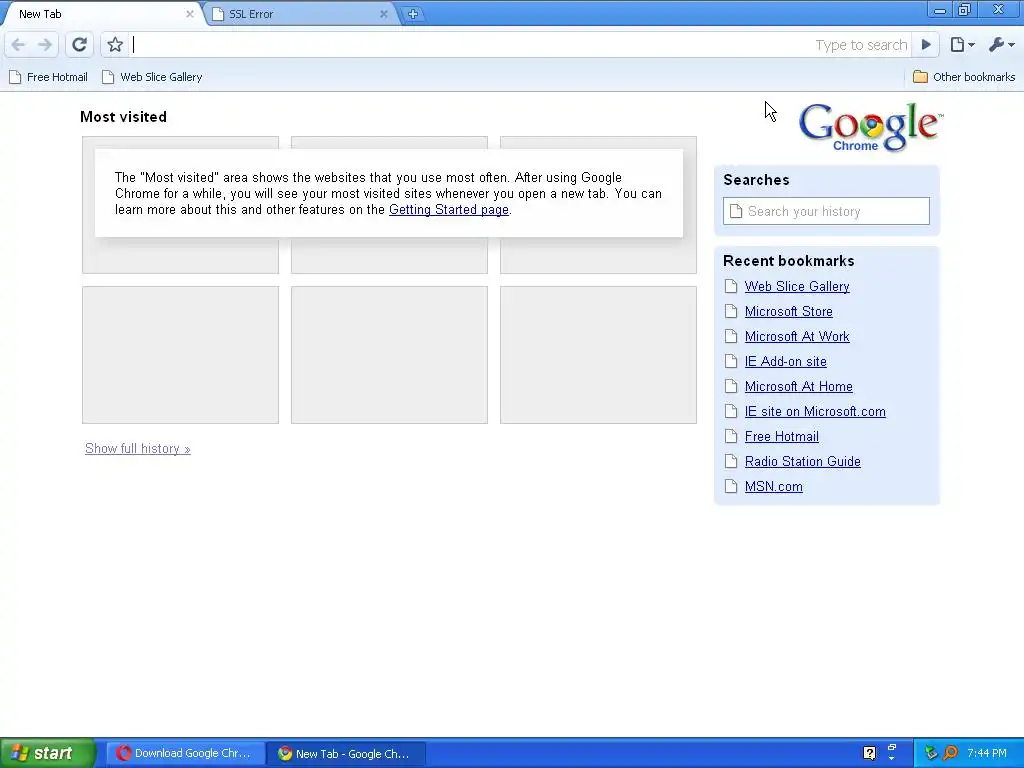1024x768 pixels.
Task: Open Free Hotmail link in Recent bookmarks
Action: [x=781, y=436]
